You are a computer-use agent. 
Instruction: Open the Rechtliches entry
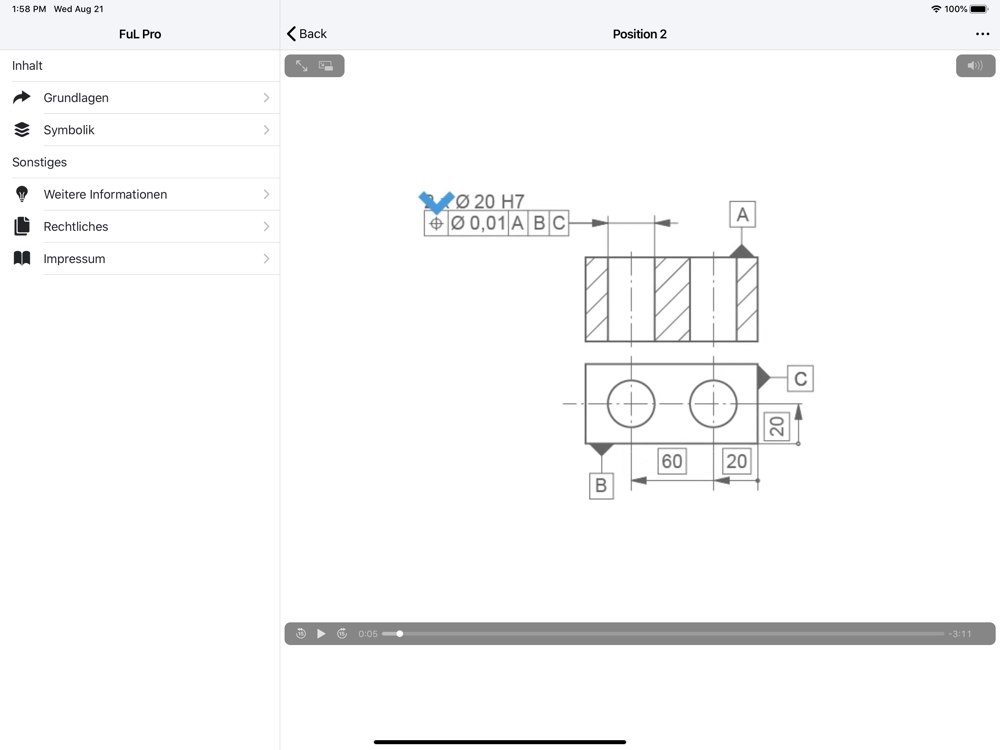140,226
